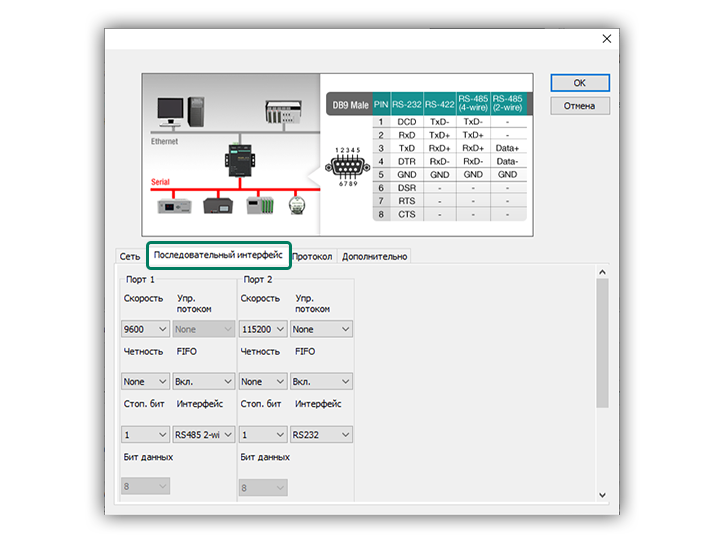The image size is (720, 556).
Task: Open the Протокол tab
Action: [312, 256]
